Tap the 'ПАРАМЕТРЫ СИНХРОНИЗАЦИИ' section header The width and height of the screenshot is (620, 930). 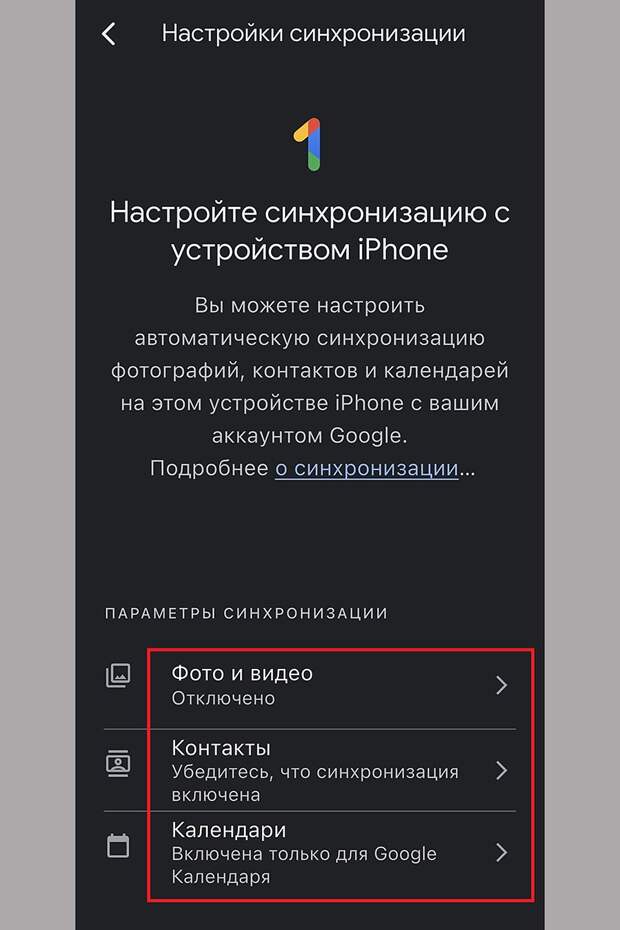point(246,613)
